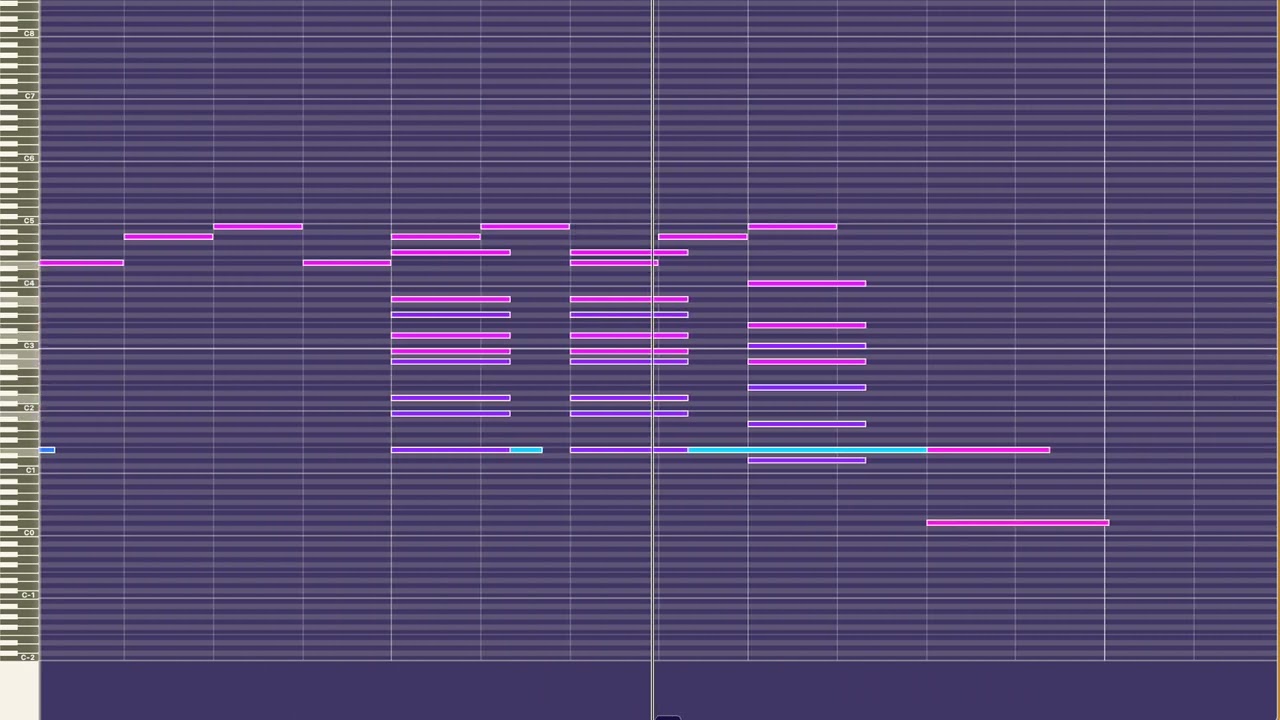Select the second melody note stepping upward
This screenshot has width=1280, height=720.
click(168, 237)
